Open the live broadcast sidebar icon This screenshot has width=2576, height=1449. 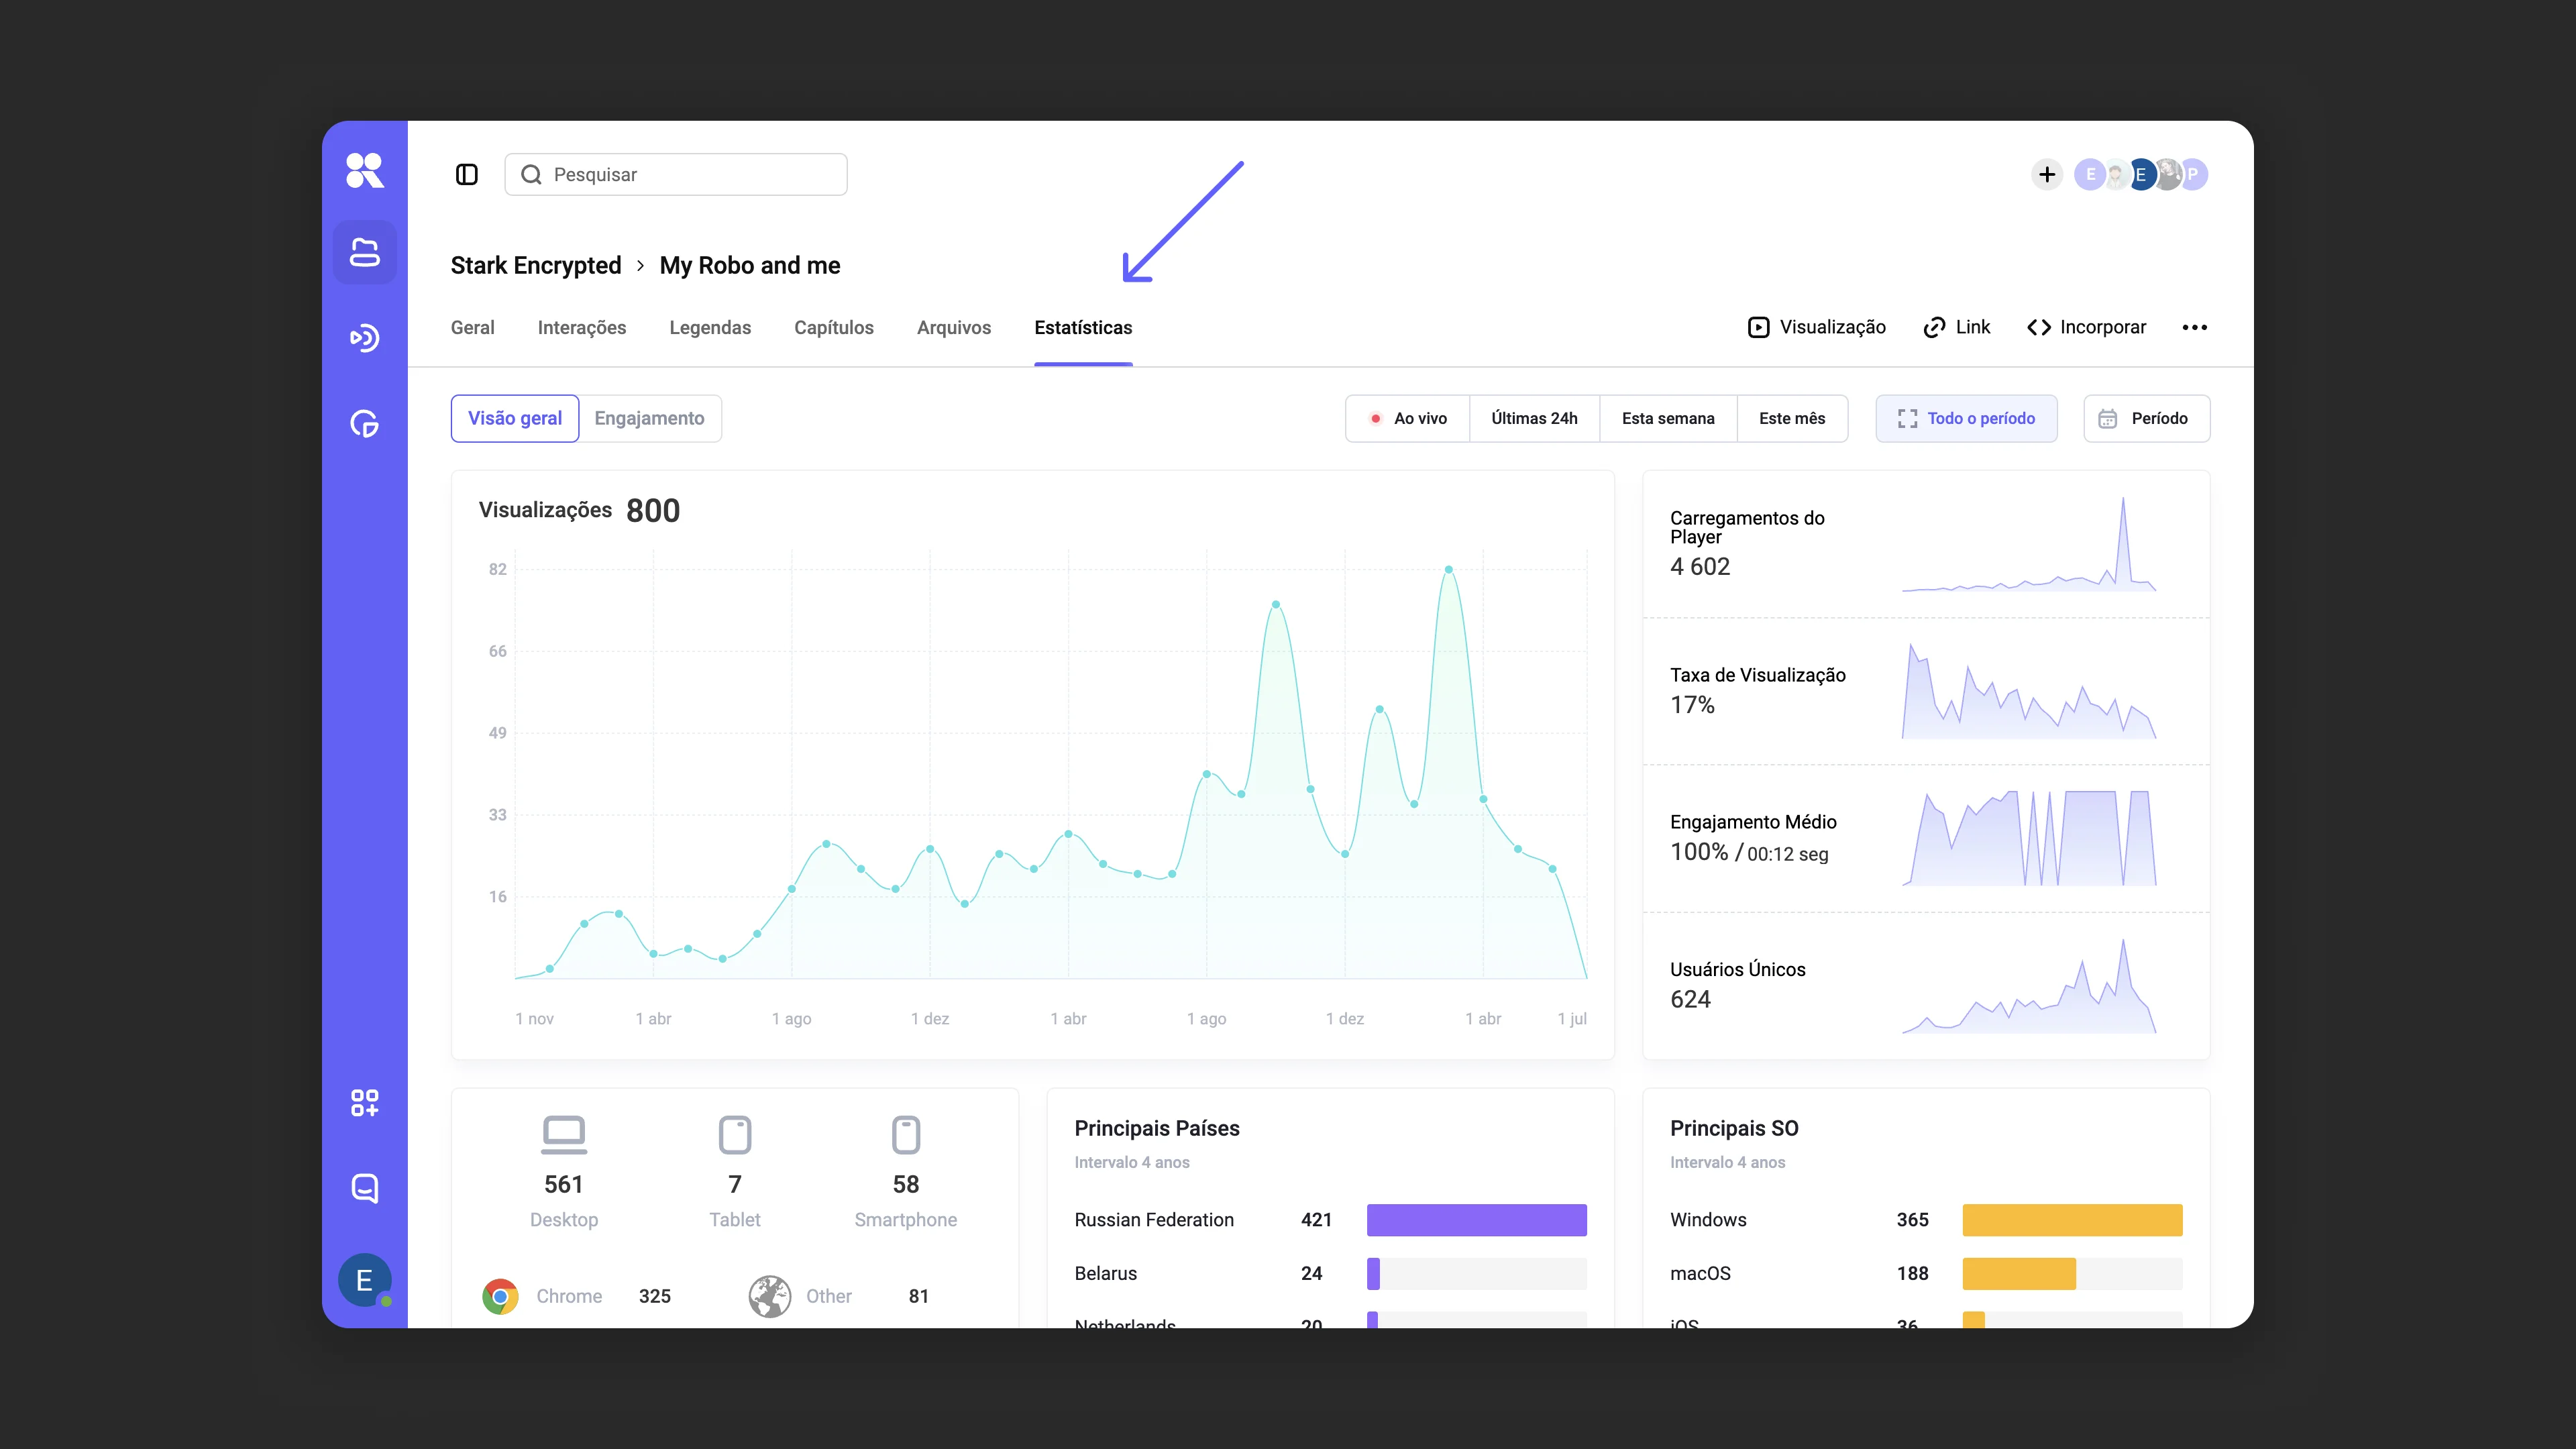[364, 338]
